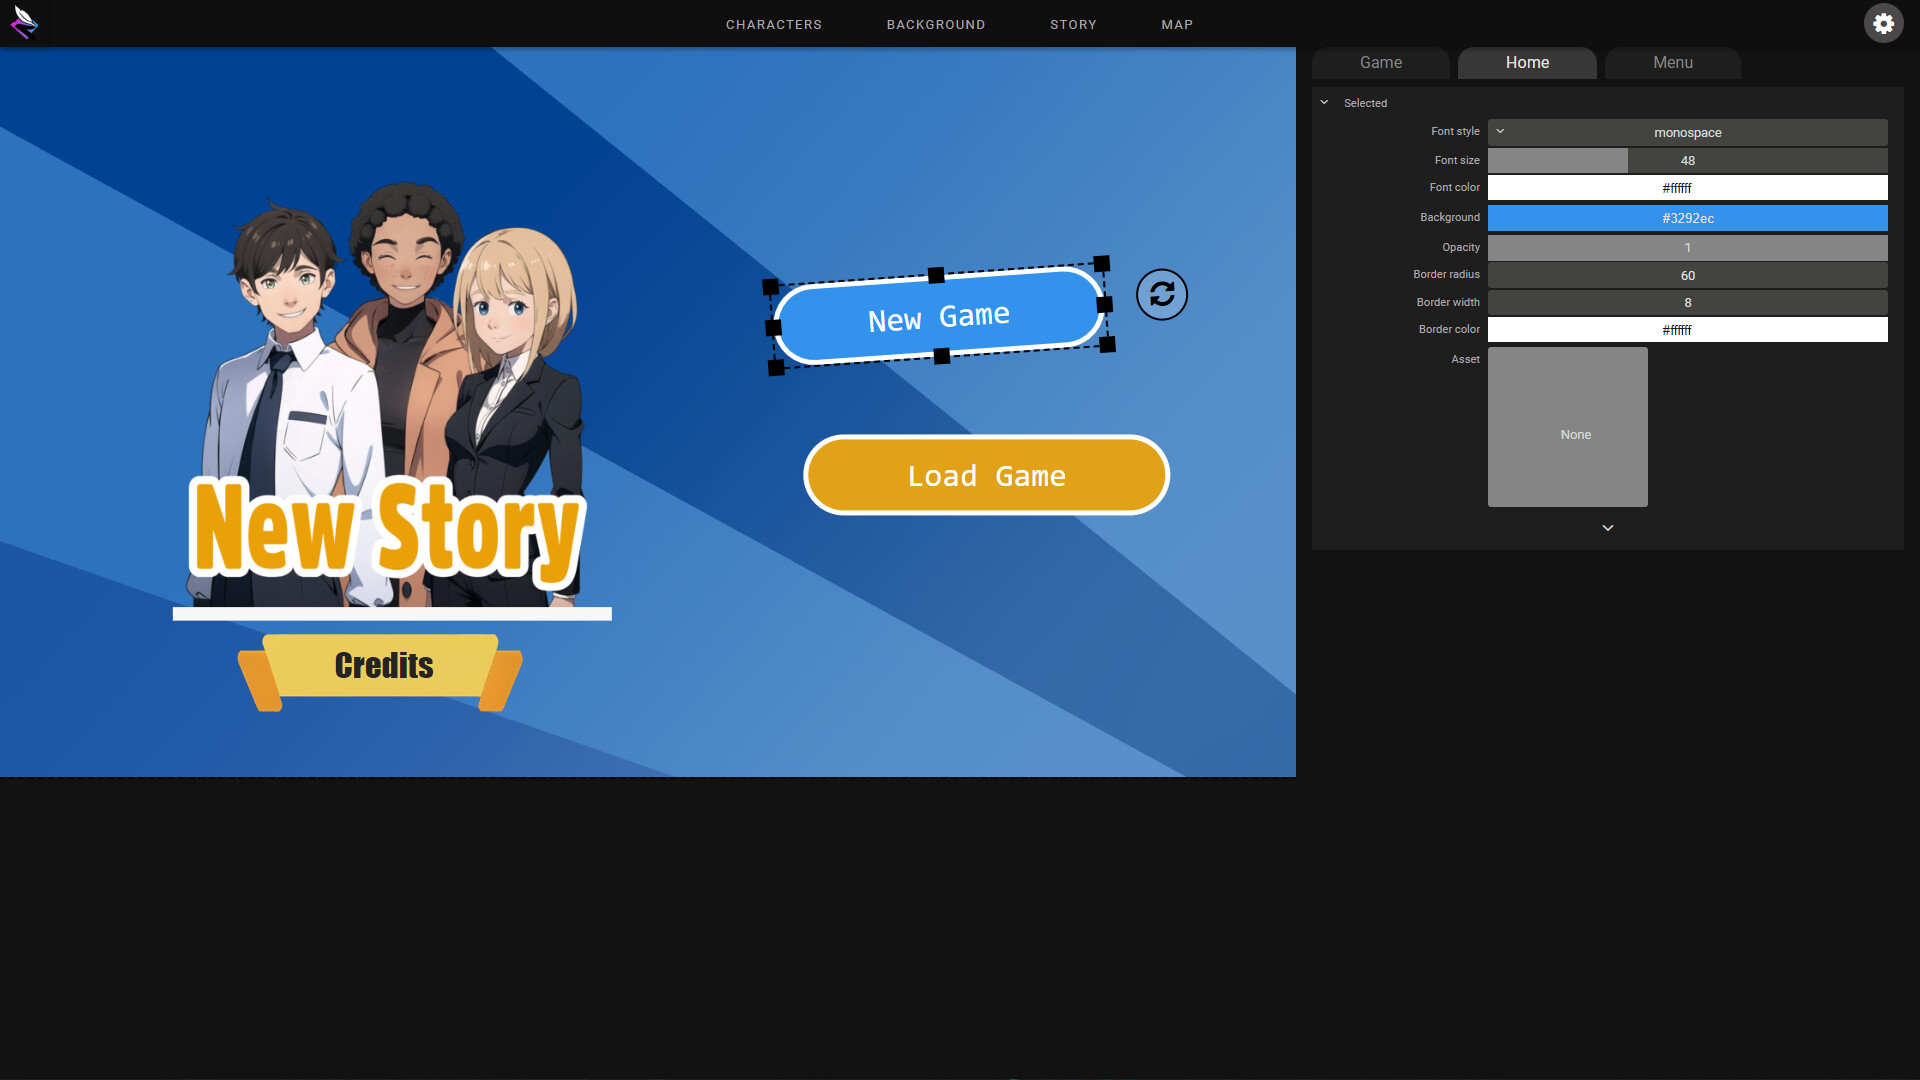Open the settings gear in the top-right

[x=1884, y=22]
